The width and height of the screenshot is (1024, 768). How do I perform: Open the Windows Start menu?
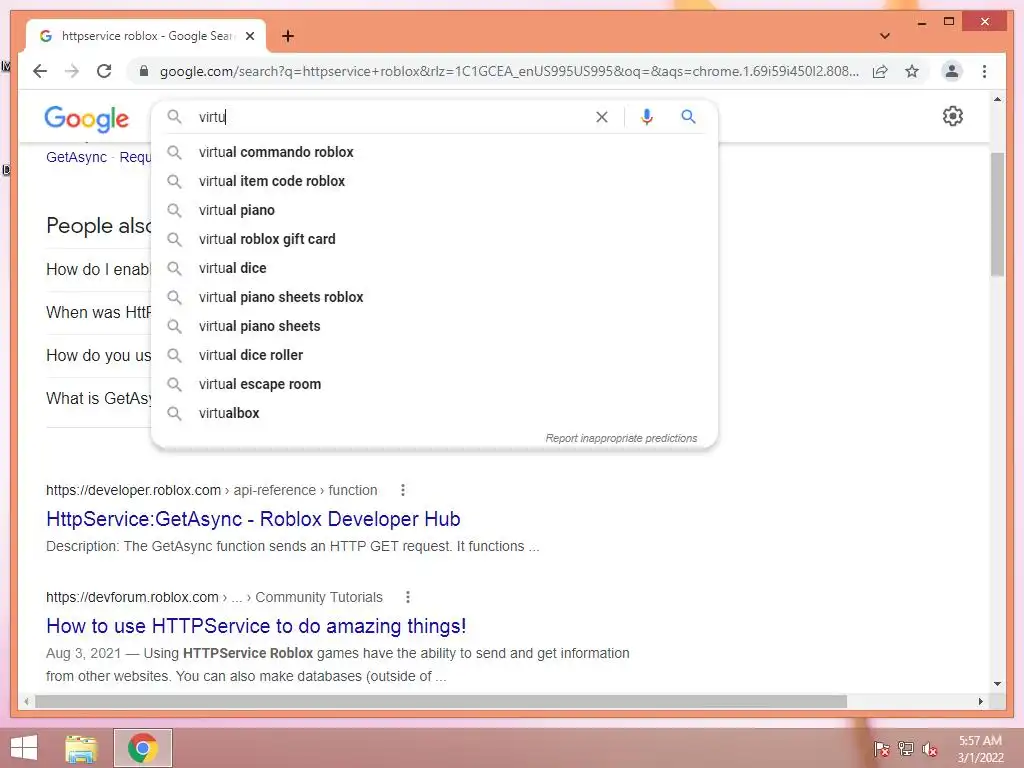(24, 748)
